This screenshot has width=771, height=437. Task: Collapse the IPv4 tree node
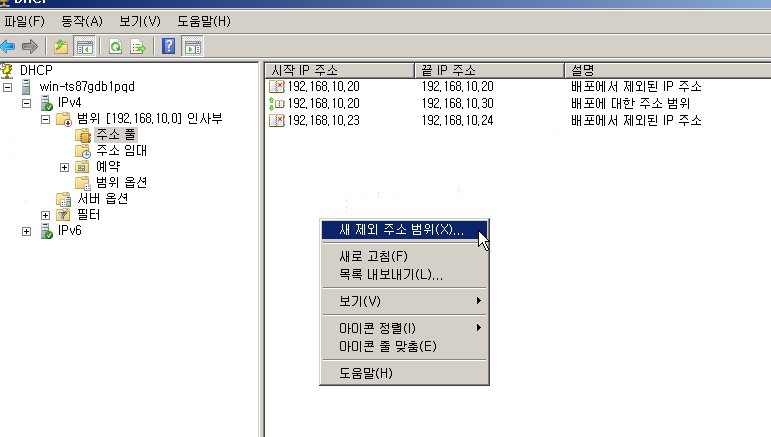(27, 104)
